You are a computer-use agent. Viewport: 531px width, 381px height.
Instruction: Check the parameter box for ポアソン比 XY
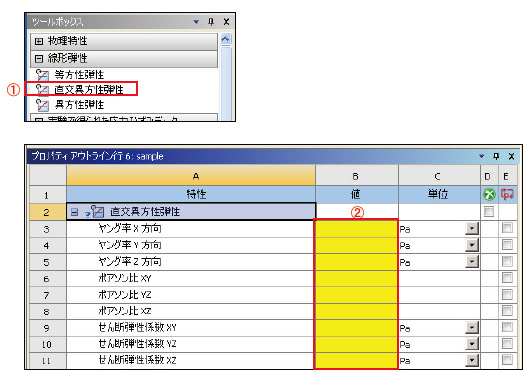point(507,278)
